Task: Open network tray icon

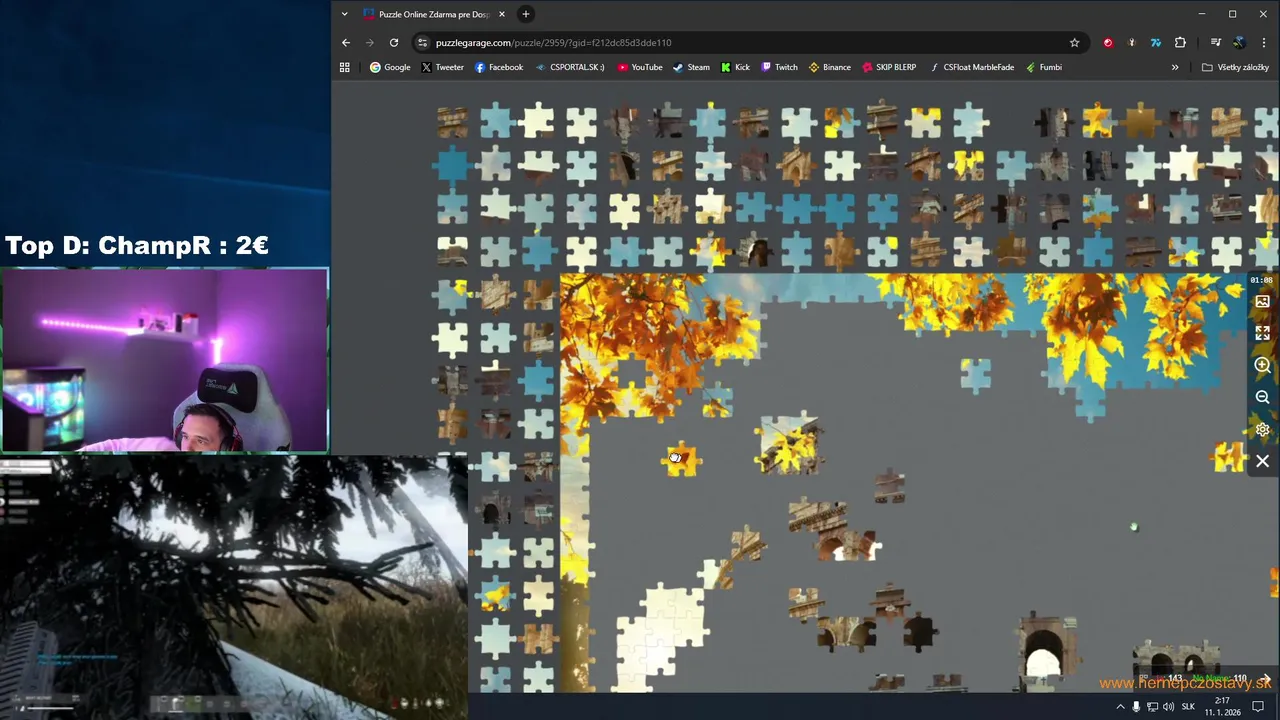Action: pos(1152,707)
